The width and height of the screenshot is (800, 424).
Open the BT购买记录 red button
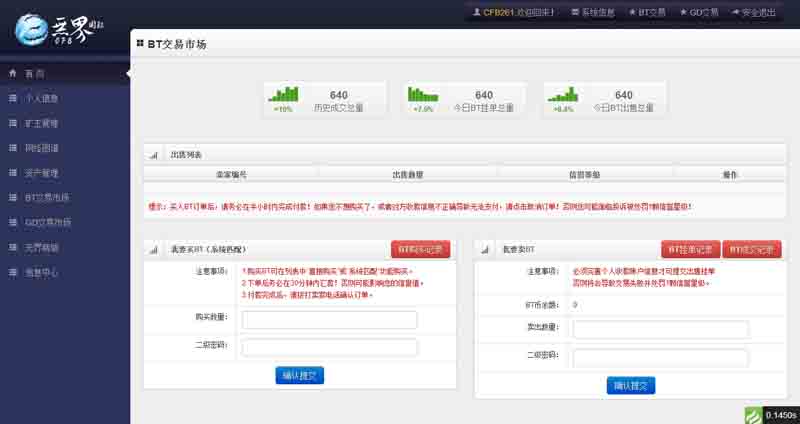pyautogui.click(x=421, y=250)
